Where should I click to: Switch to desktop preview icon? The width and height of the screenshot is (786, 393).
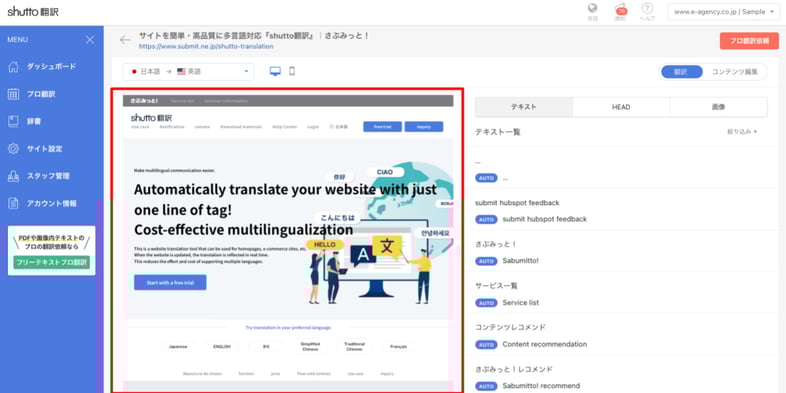pos(275,72)
